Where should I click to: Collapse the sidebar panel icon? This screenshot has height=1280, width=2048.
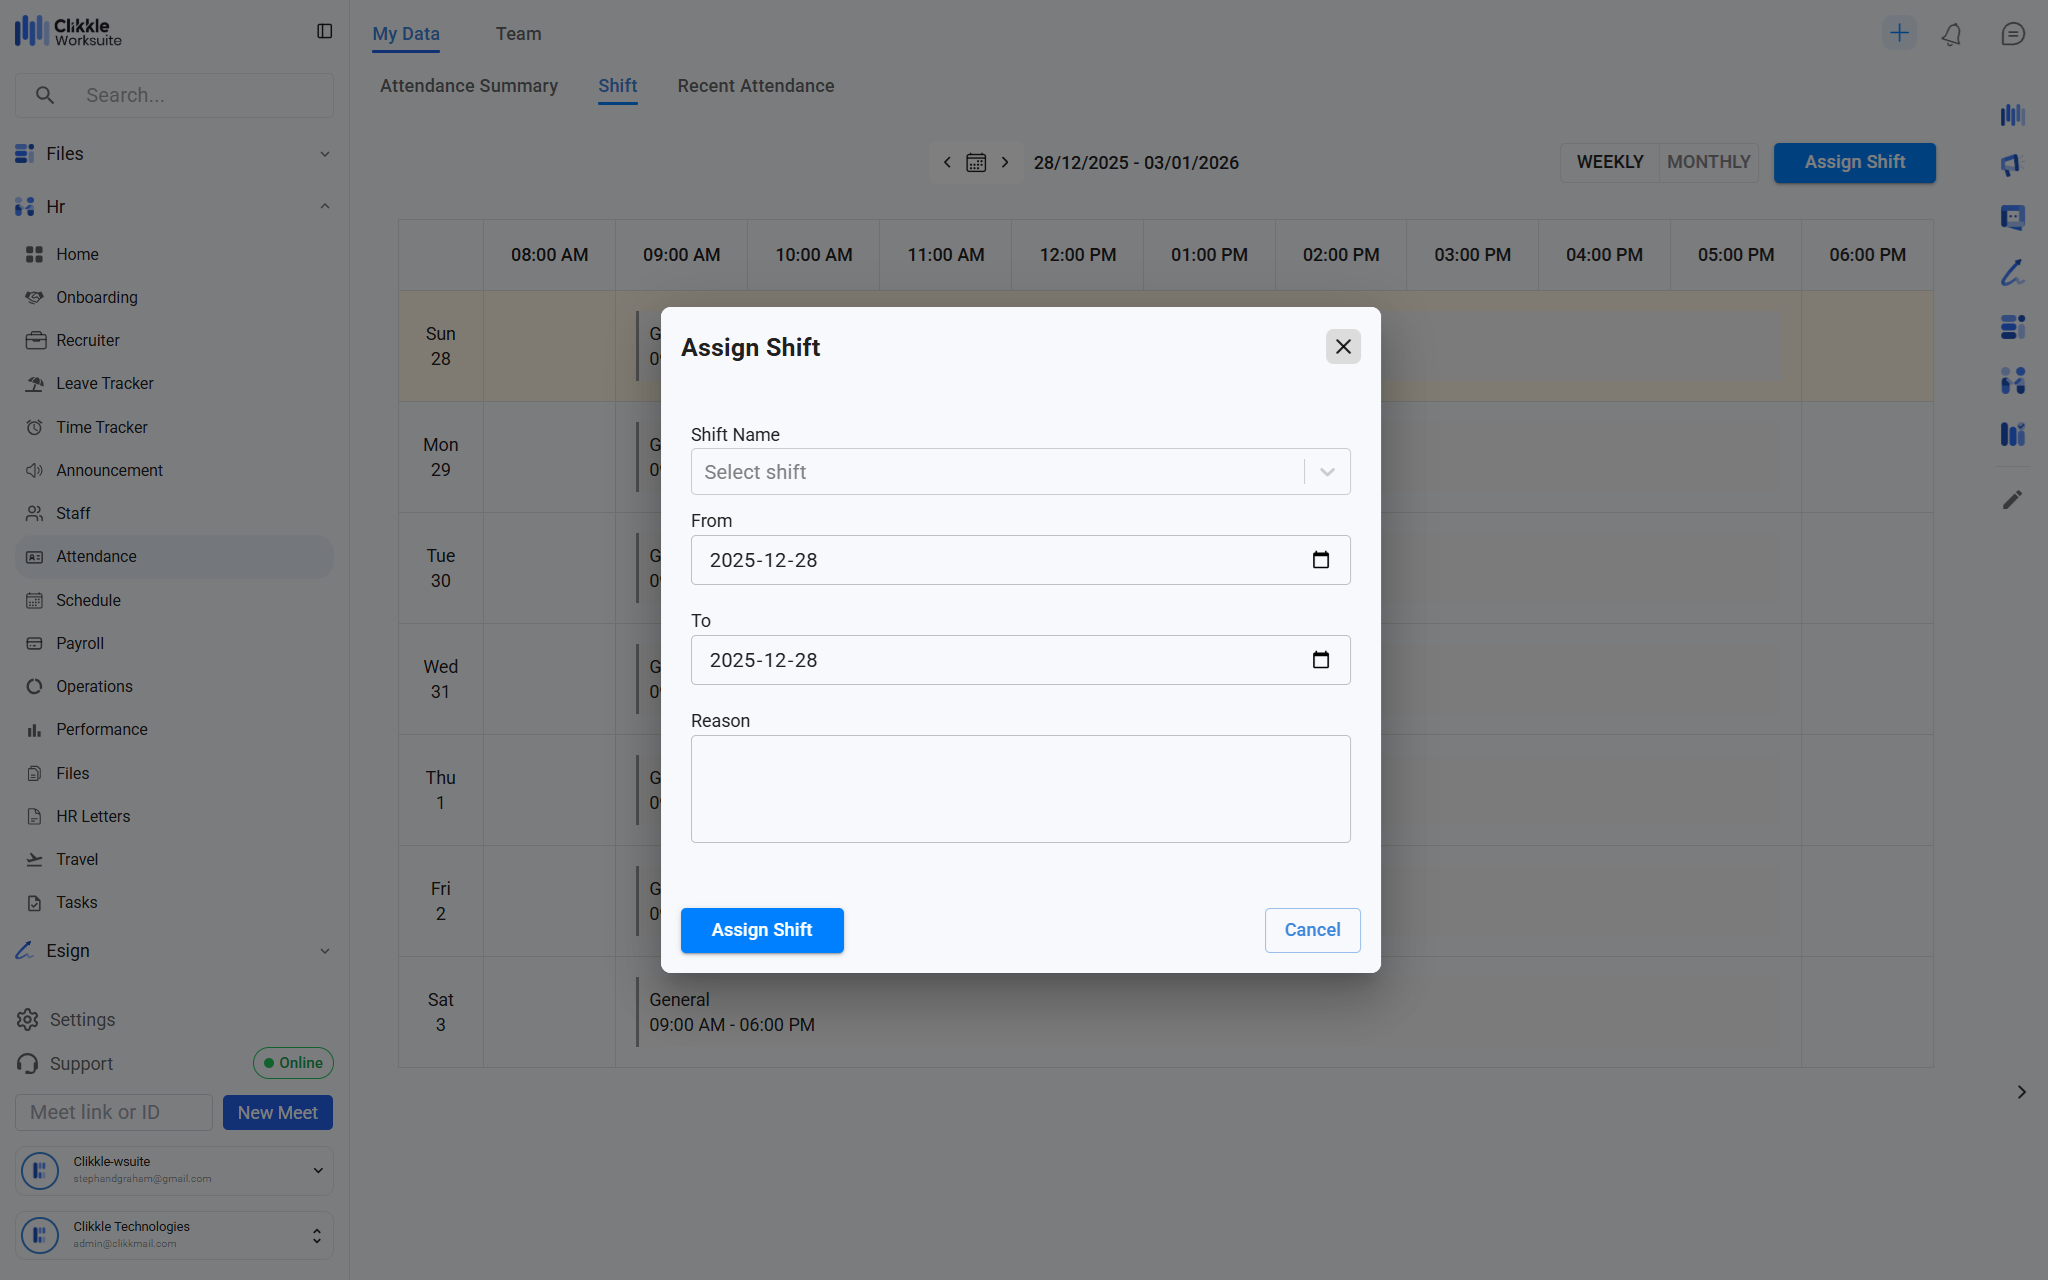(324, 31)
